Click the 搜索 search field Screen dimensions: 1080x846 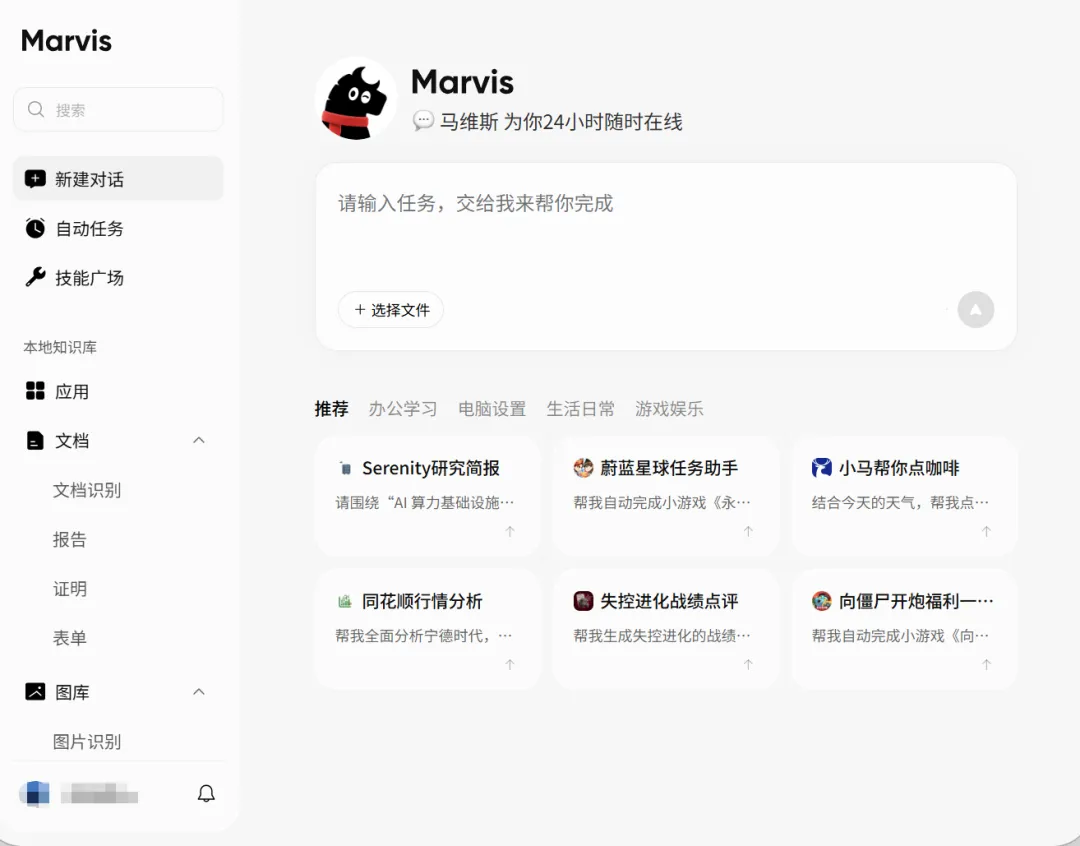point(118,110)
